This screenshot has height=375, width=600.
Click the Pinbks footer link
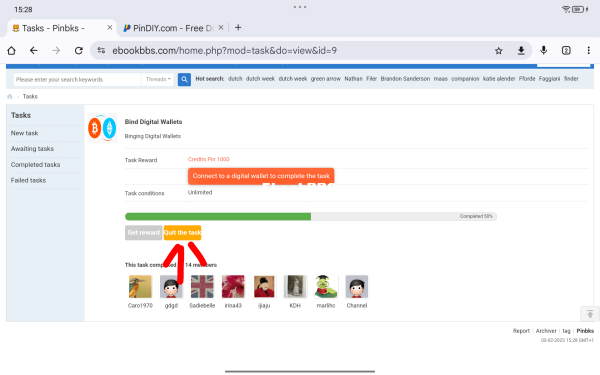click(x=585, y=331)
